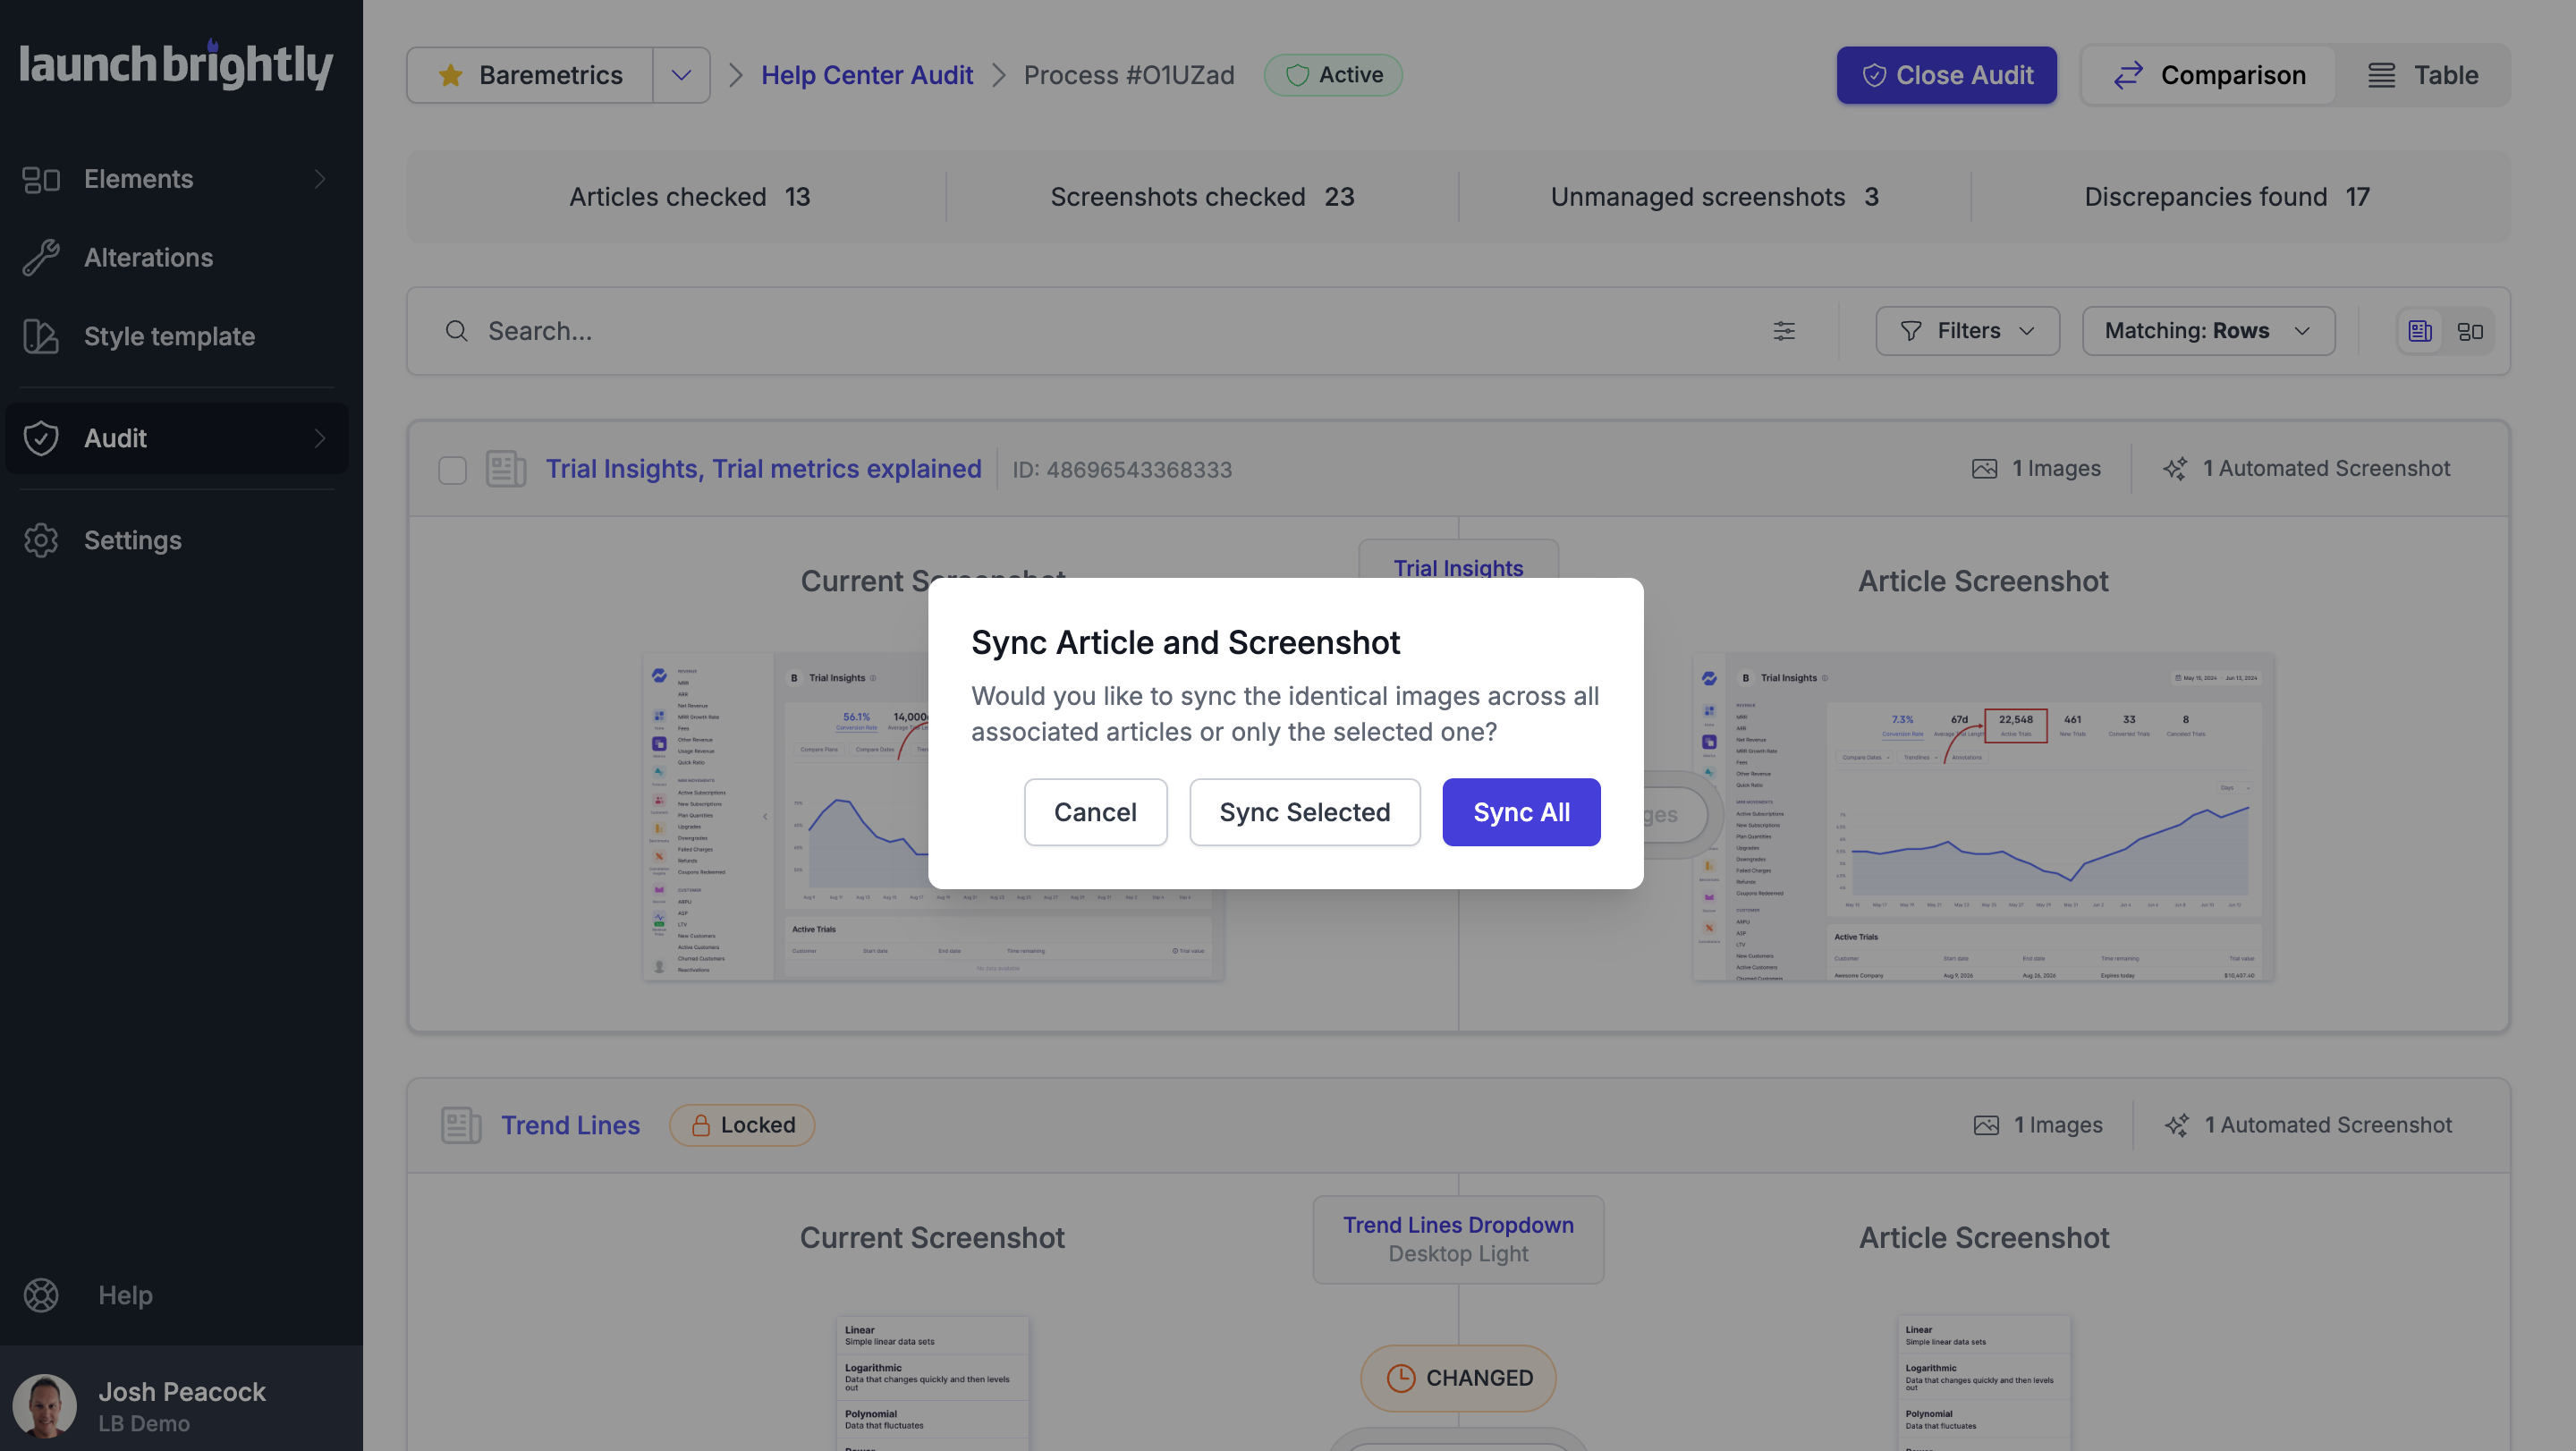Cancel the sync dialog

tap(1095, 812)
